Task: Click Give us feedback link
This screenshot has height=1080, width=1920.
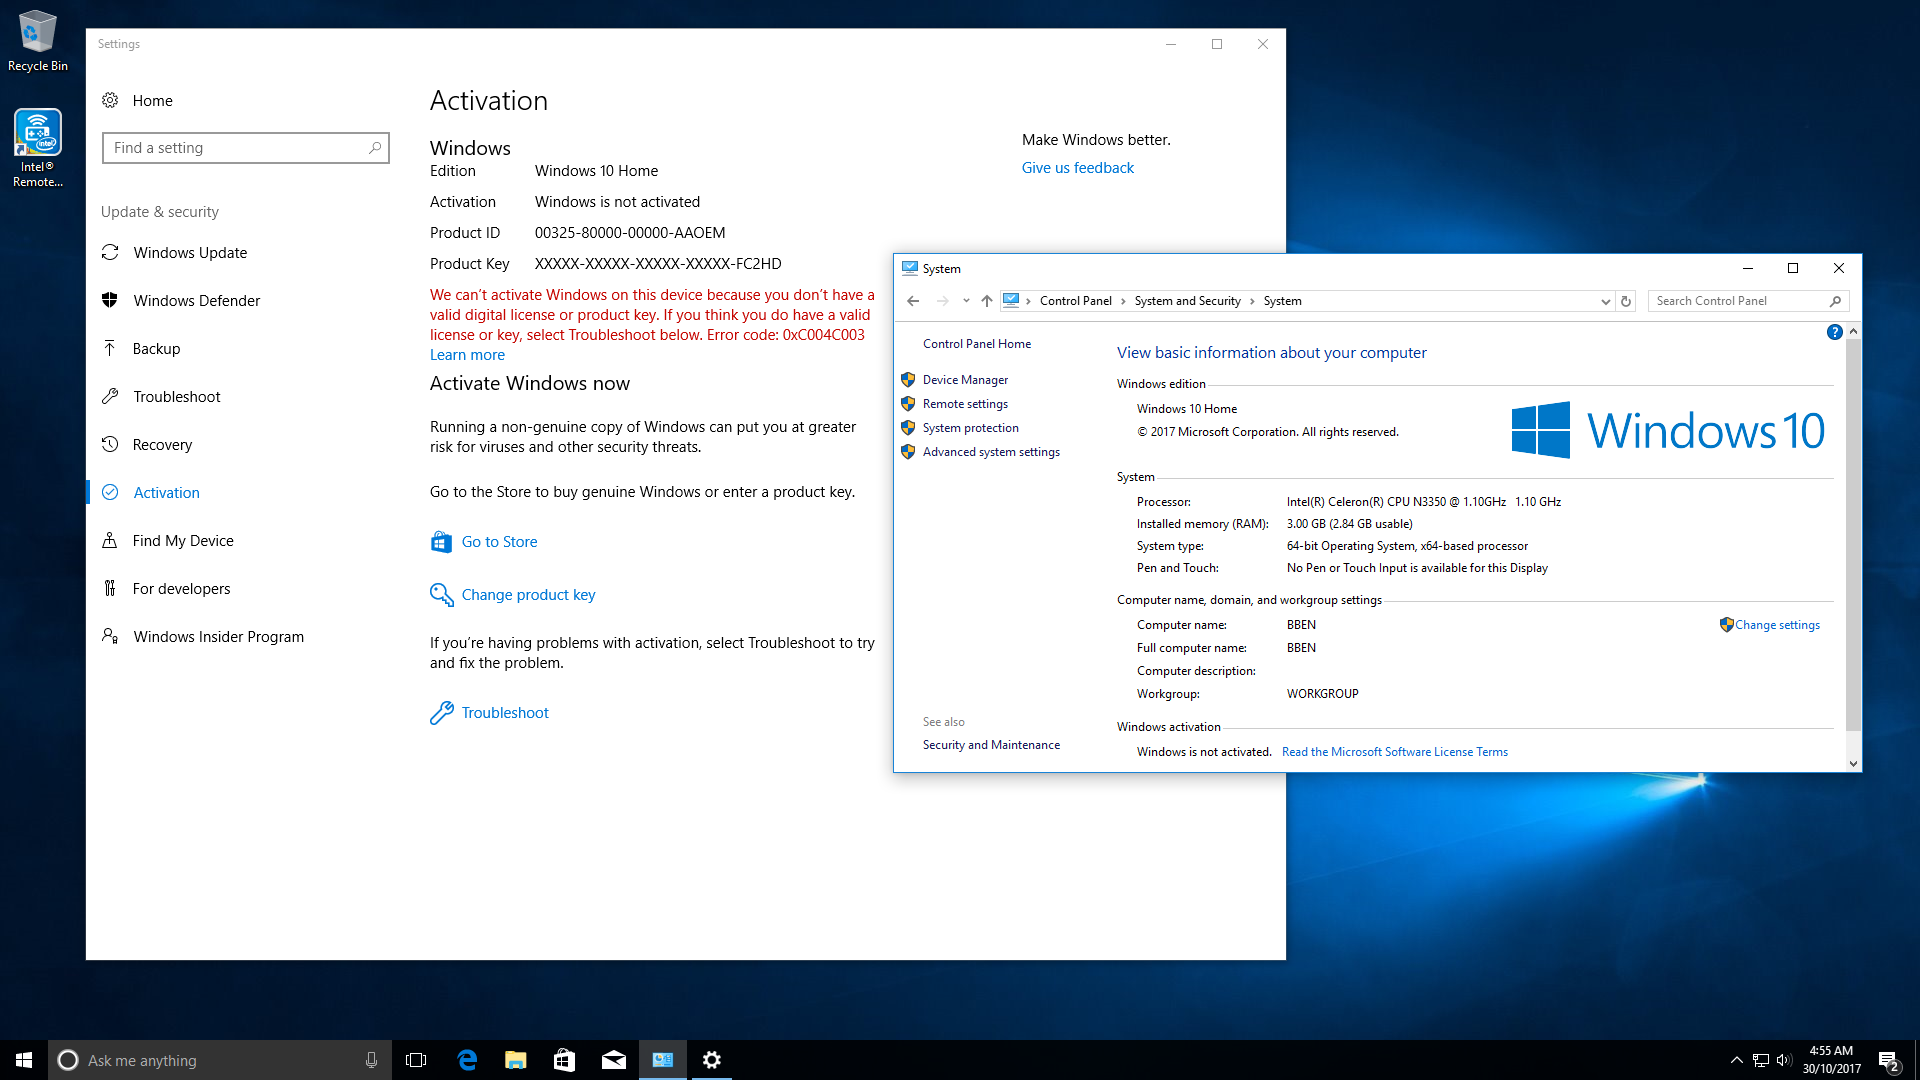Action: [x=1077, y=168]
